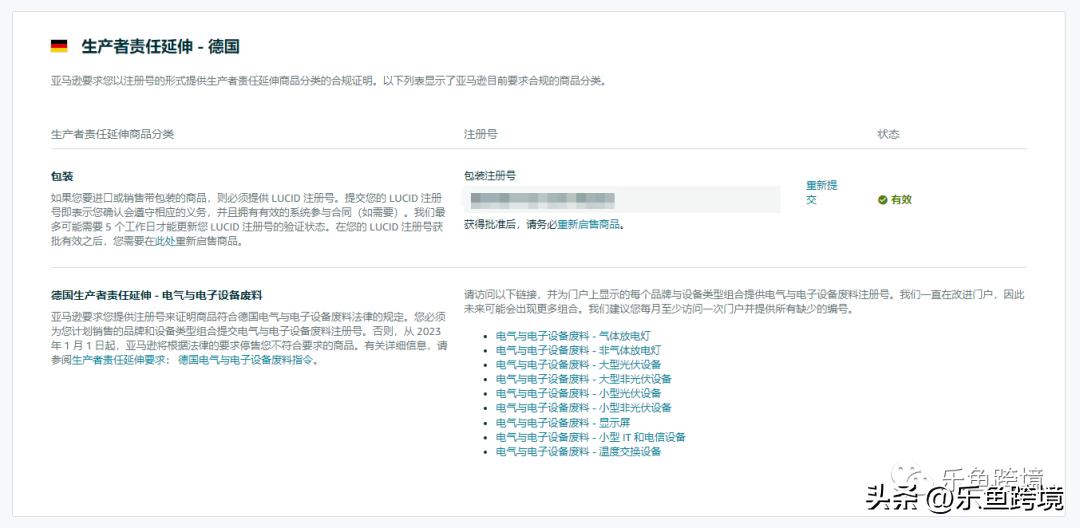Click the 包装 category title

coord(62,177)
